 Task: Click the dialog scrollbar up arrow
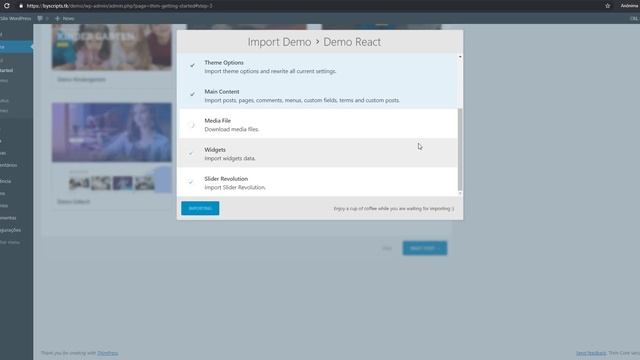pyautogui.click(x=460, y=57)
